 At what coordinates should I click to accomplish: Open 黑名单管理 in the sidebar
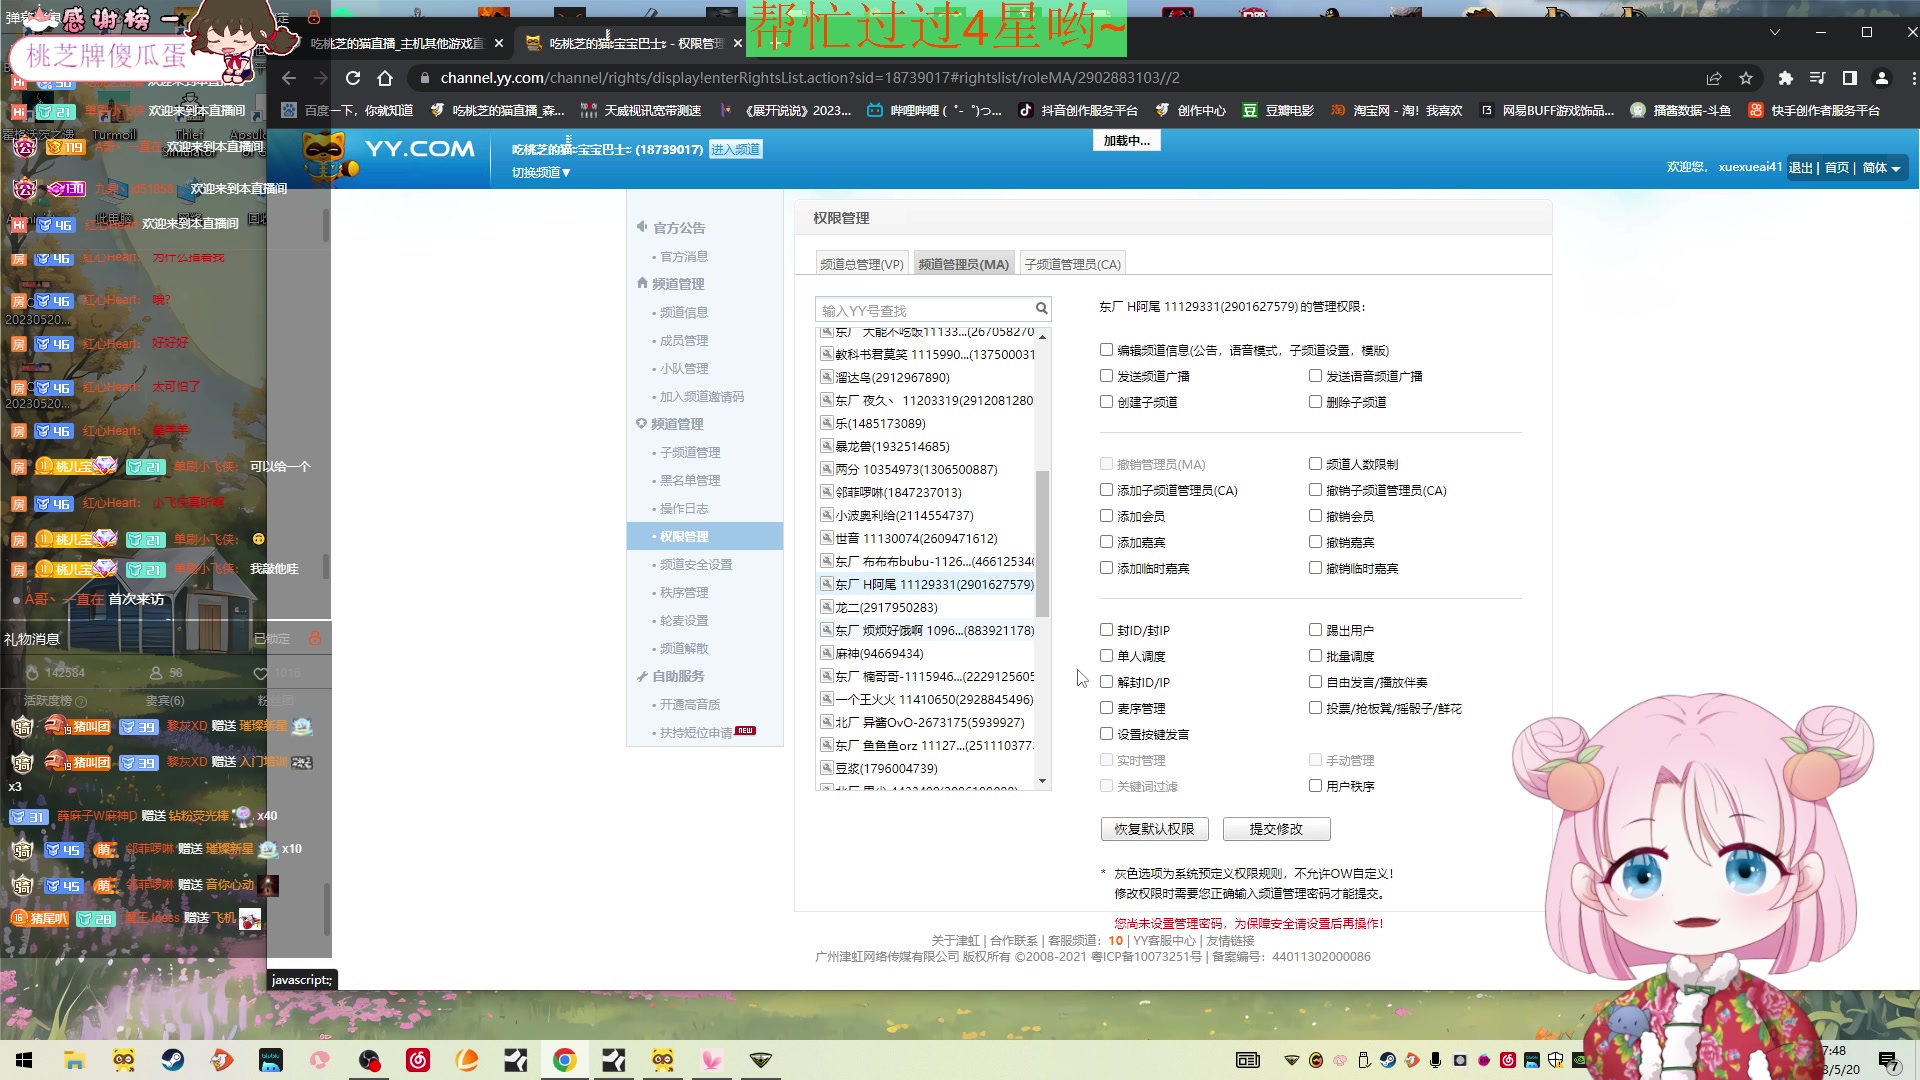[x=689, y=481]
